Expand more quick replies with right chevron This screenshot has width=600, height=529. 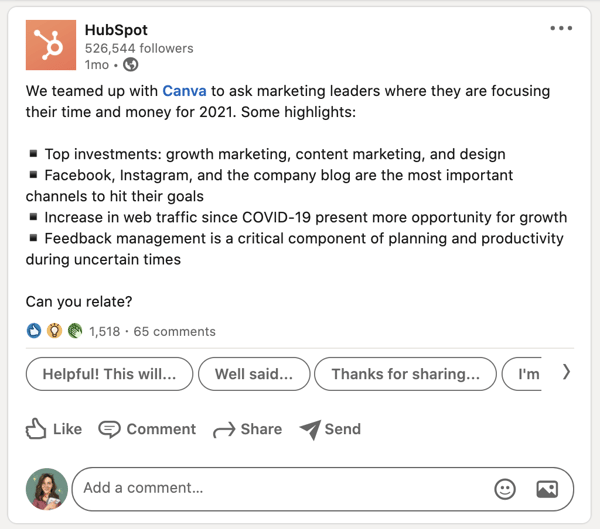tap(567, 372)
